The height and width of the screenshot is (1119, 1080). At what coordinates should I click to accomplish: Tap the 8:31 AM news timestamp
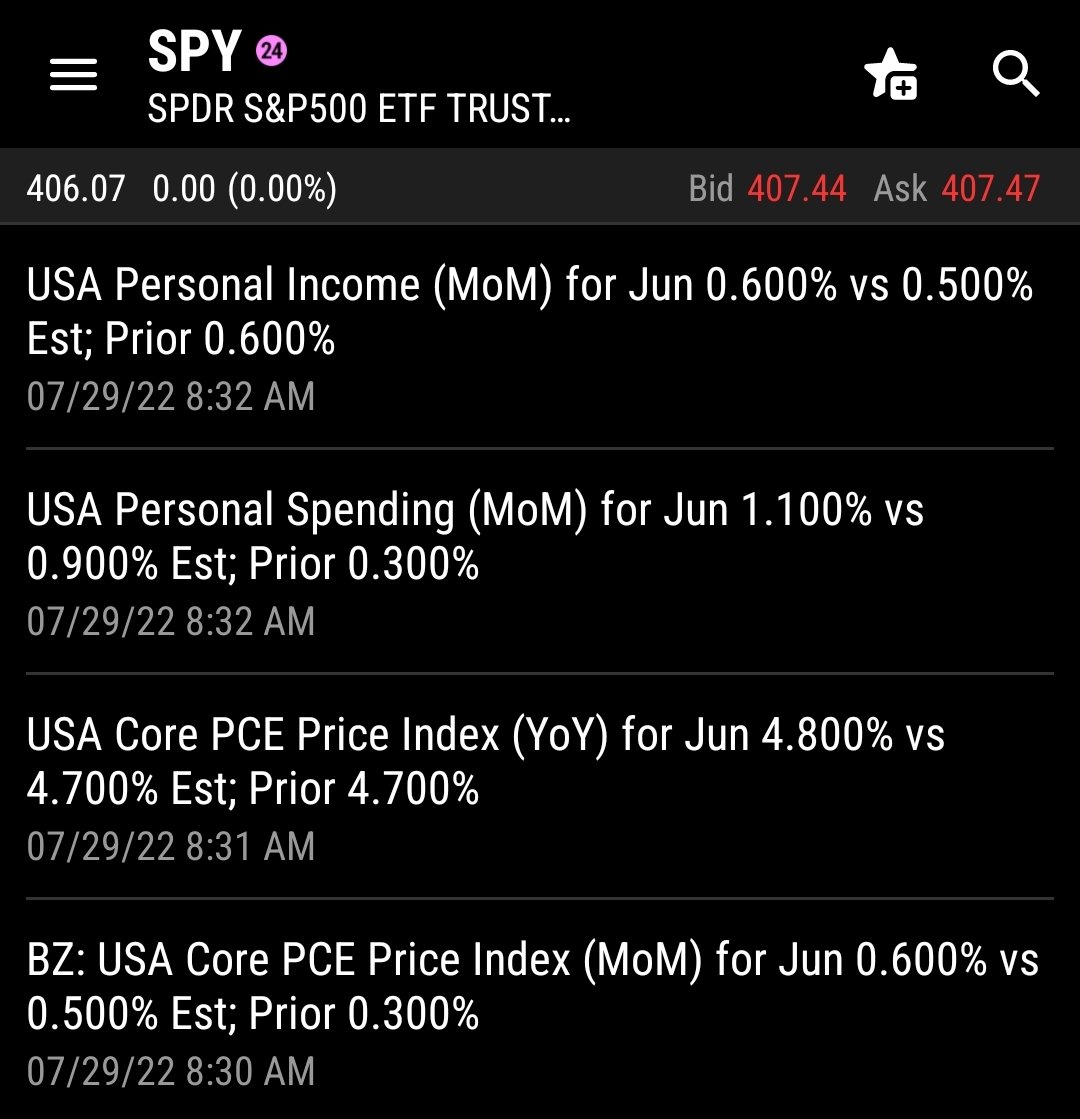(171, 847)
